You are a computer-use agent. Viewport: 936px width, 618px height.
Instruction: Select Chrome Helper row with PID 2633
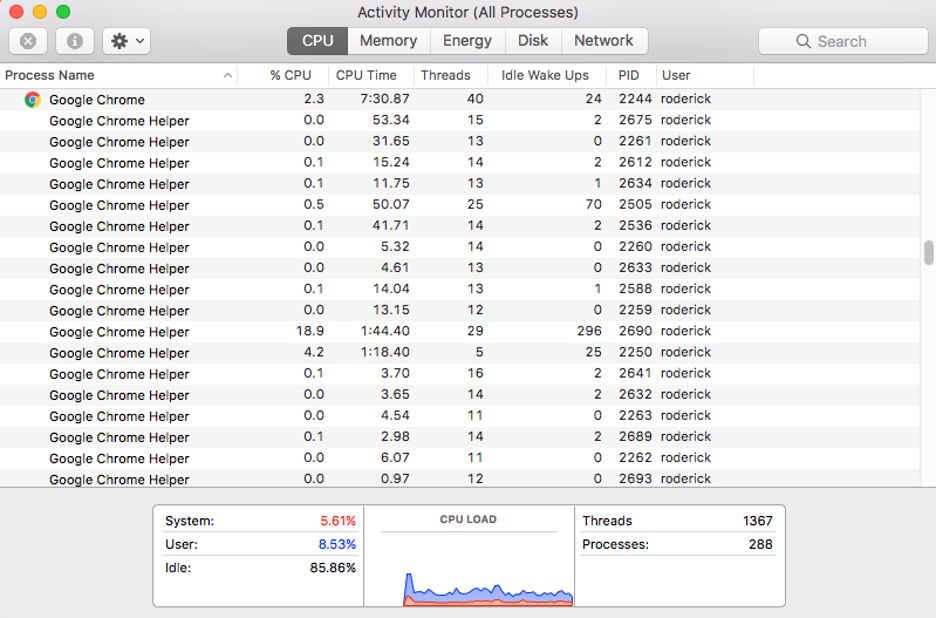click(x=460, y=268)
